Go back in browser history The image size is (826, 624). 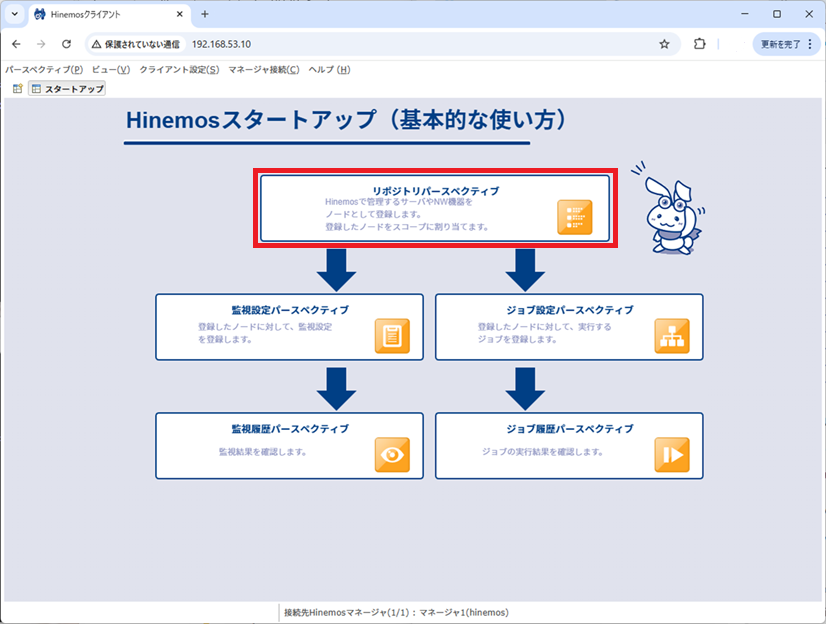(16, 44)
